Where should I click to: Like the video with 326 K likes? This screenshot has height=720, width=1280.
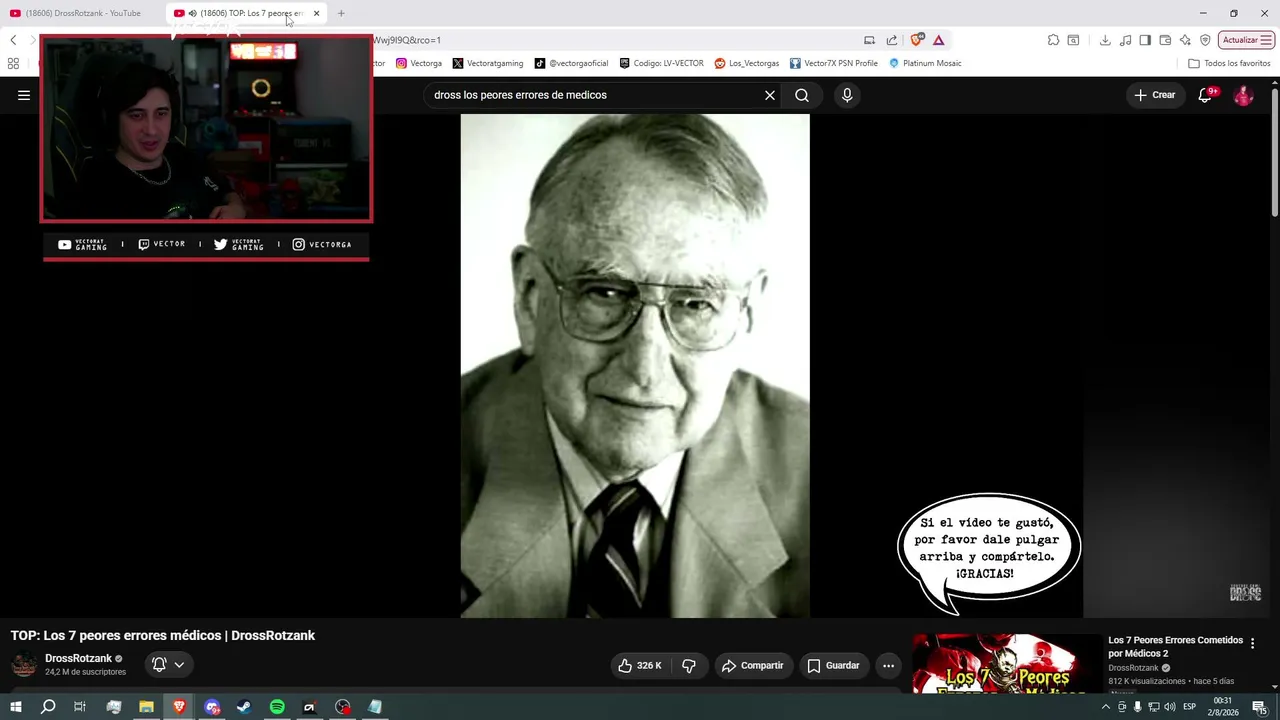click(x=640, y=666)
